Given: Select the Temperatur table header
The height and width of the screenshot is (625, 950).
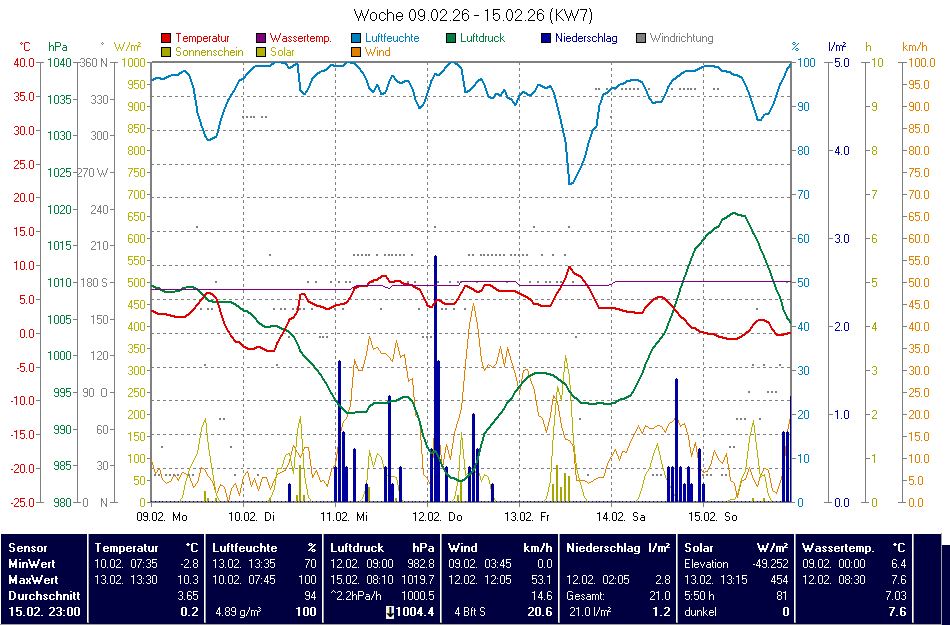Looking at the screenshot, I should [127, 548].
